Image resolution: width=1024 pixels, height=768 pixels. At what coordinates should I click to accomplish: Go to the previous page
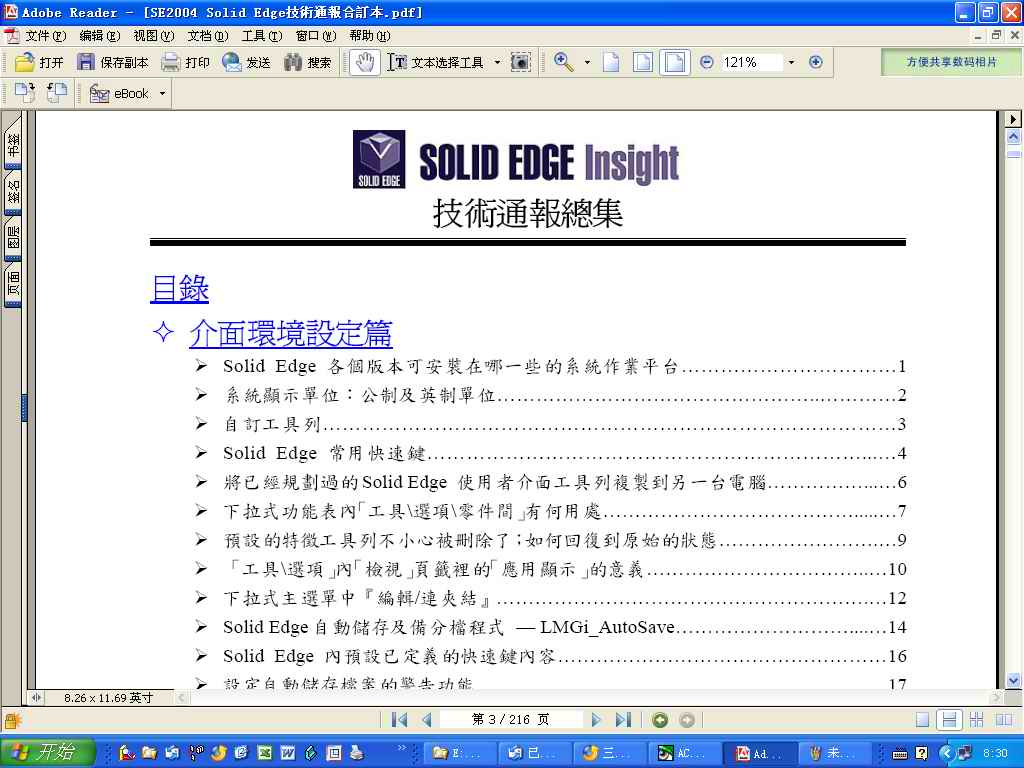(427, 720)
